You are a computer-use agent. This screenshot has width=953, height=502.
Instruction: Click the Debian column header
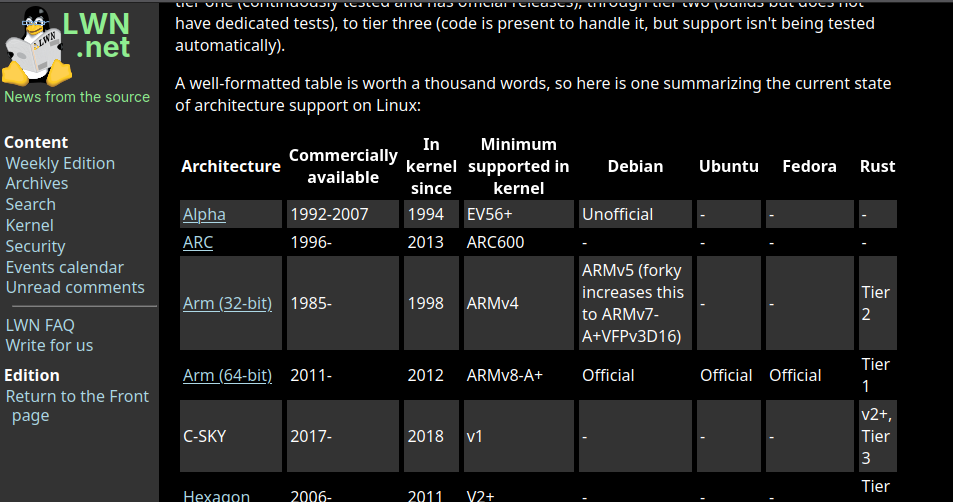click(635, 166)
